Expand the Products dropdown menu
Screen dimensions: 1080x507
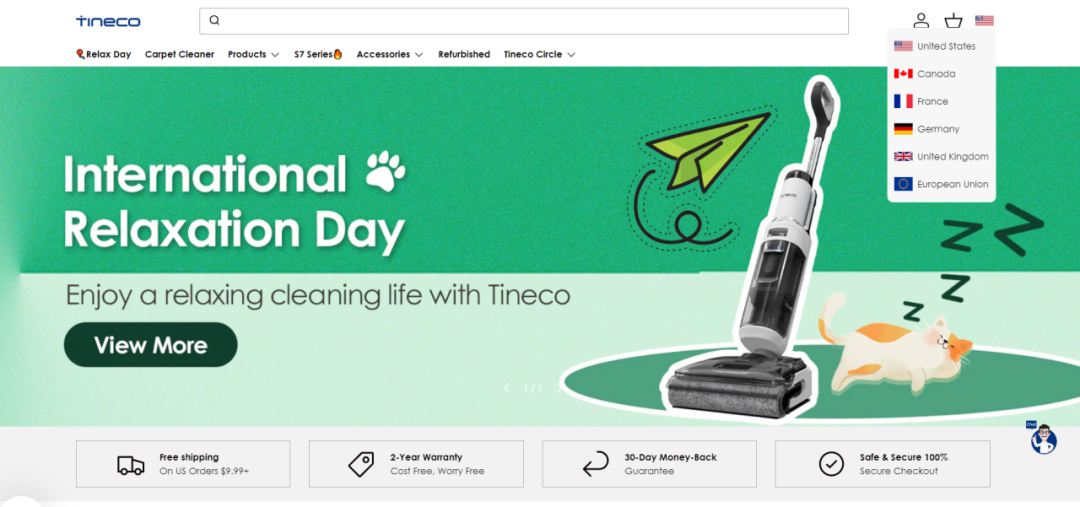tap(253, 54)
